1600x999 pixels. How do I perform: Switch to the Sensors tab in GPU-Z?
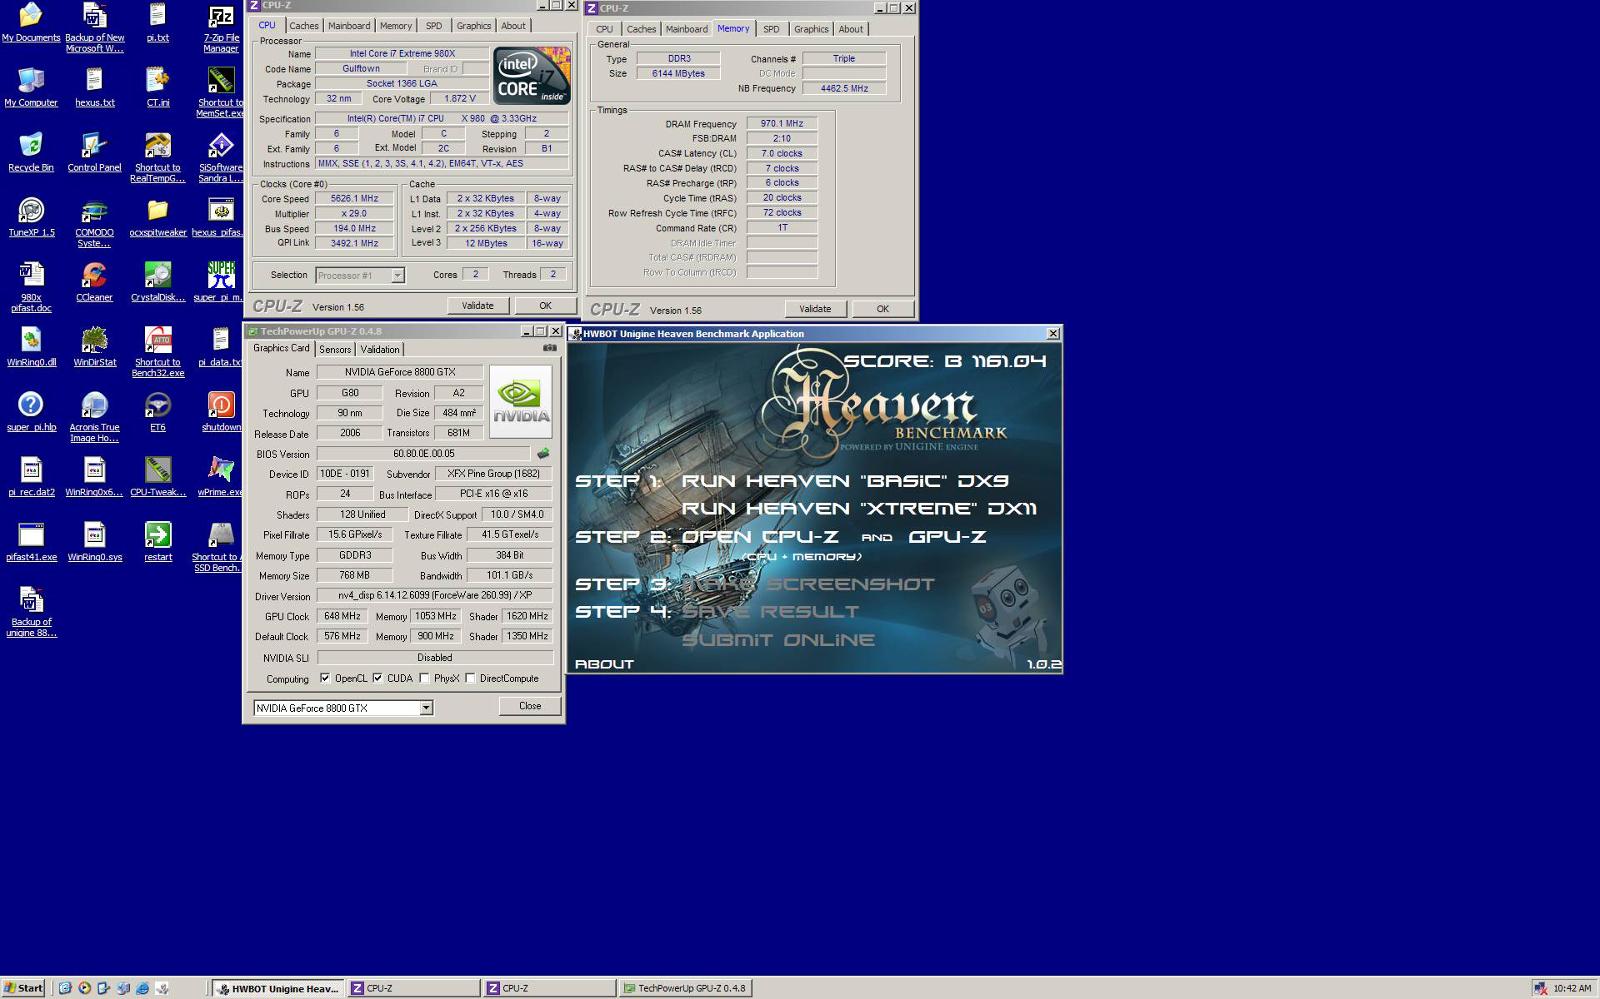tap(335, 349)
